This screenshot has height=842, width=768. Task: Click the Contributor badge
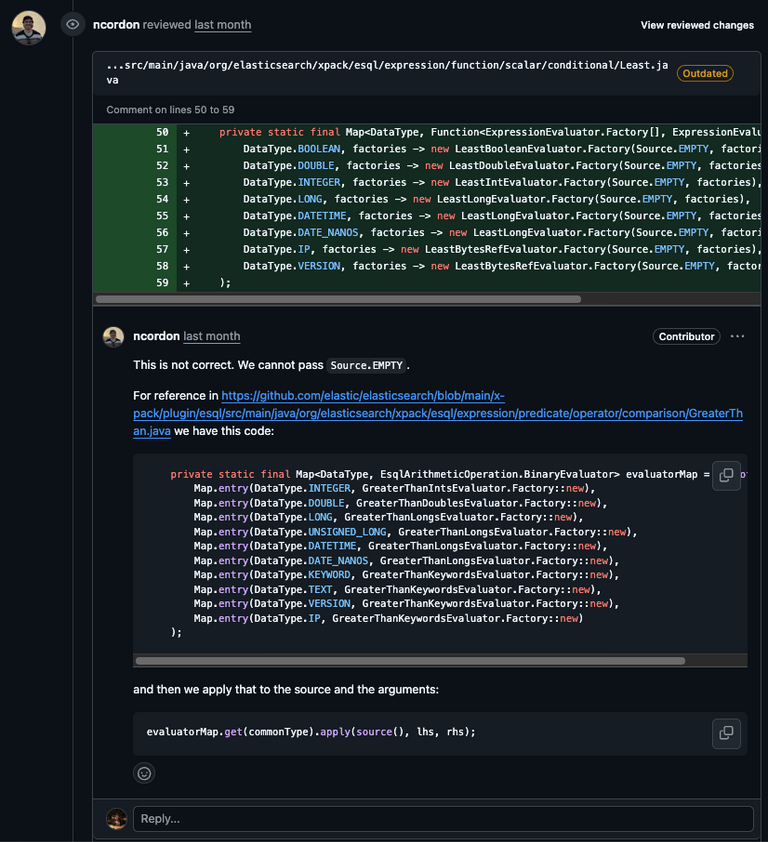coord(686,336)
